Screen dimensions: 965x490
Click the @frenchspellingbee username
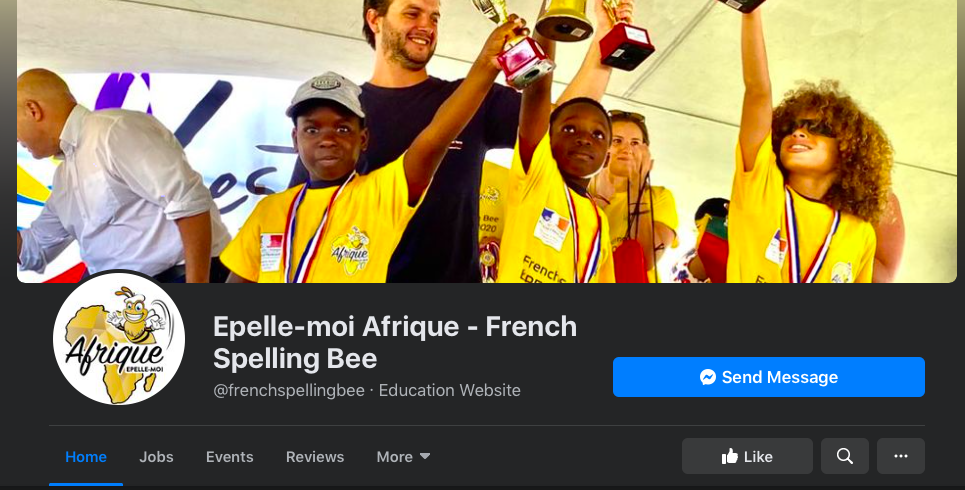289,390
